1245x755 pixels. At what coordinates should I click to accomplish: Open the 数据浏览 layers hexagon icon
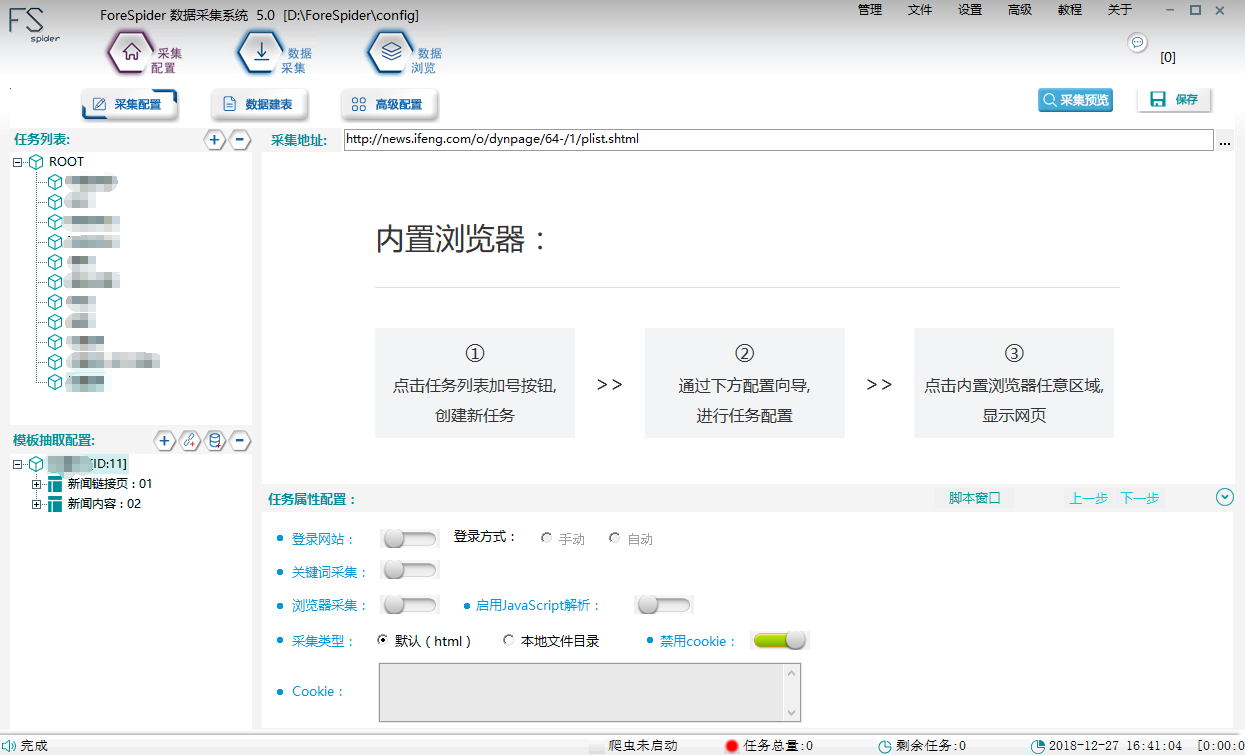[x=391, y=53]
